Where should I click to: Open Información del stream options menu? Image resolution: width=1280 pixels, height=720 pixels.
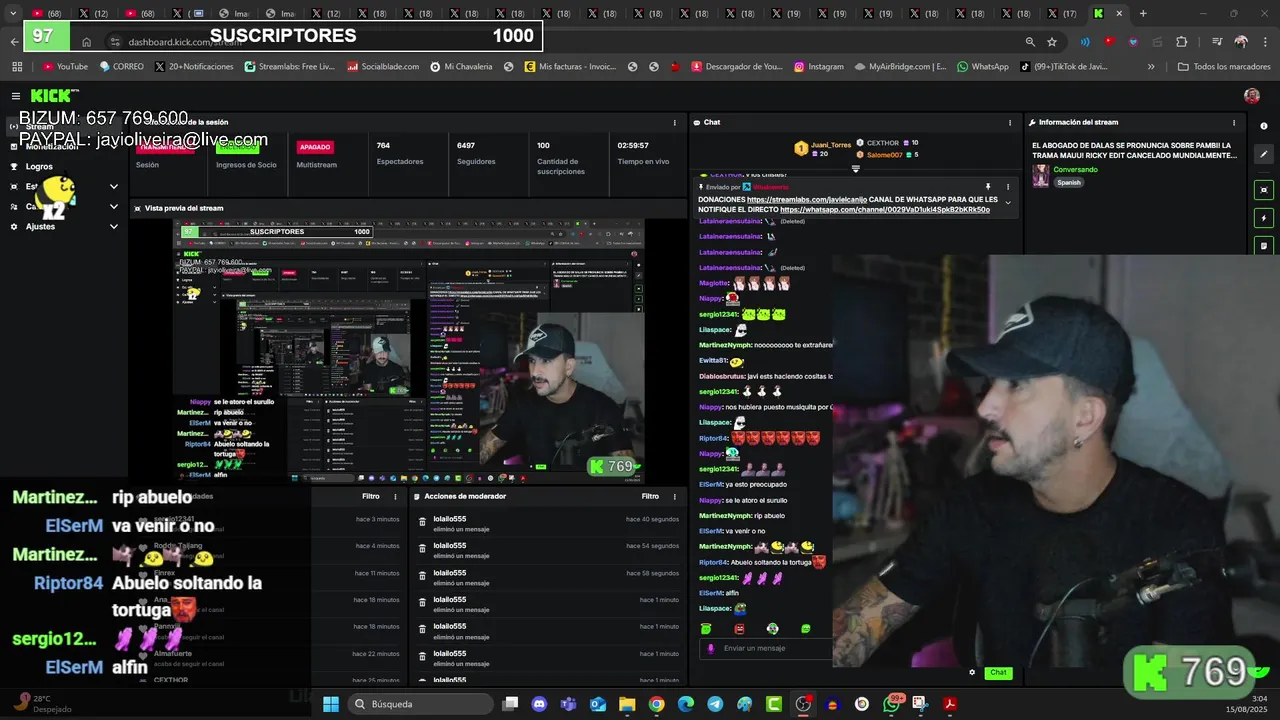pos(1233,122)
